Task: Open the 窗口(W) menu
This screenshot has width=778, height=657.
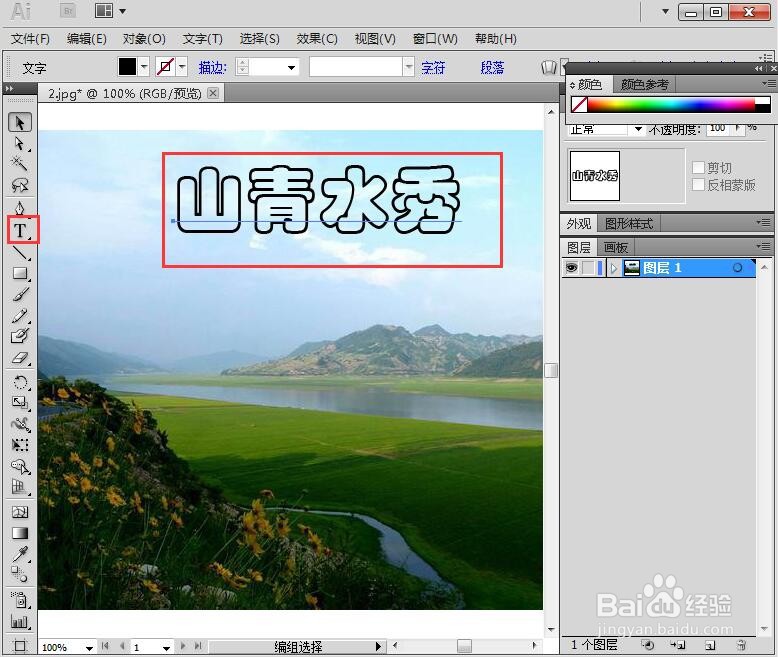Action: [x=435, y=39]
